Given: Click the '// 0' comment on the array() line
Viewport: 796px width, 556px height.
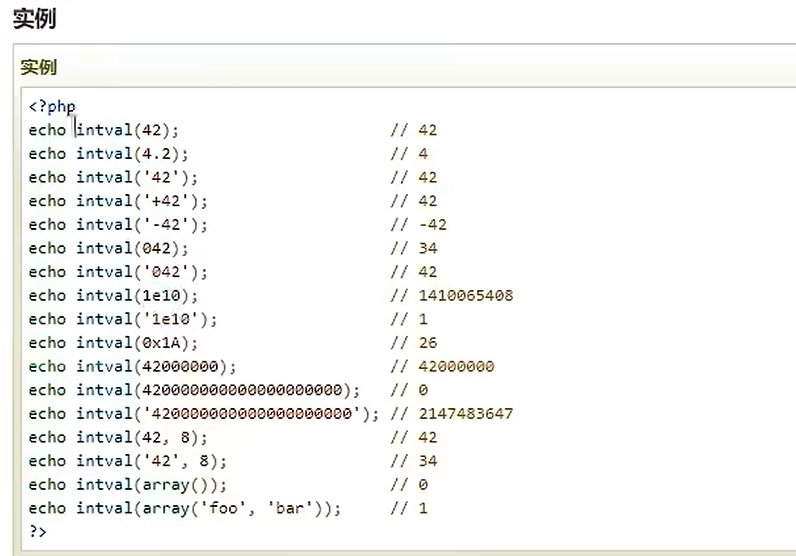Looking at the screenshot, I should pyautogui.click(x=409, y=484).
